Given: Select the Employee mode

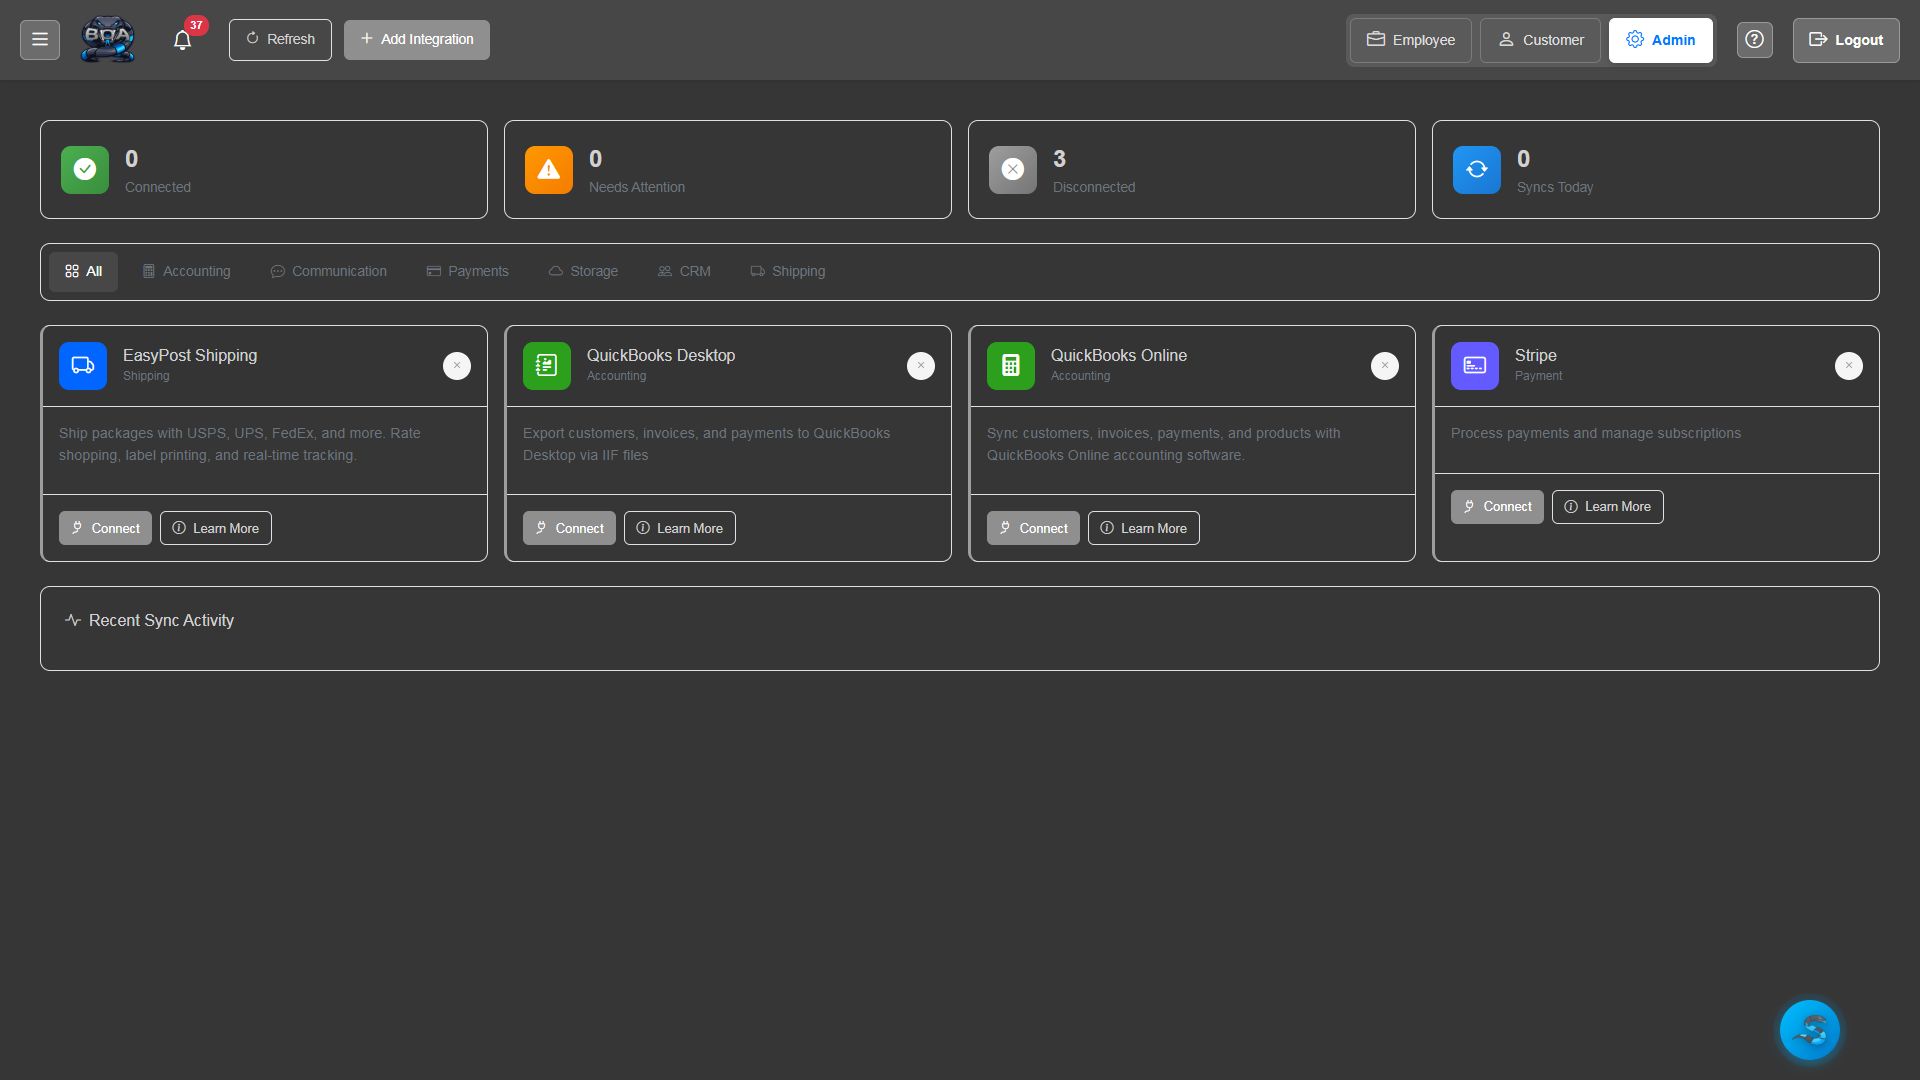Looking at the screenshot, I should 1409,40.
